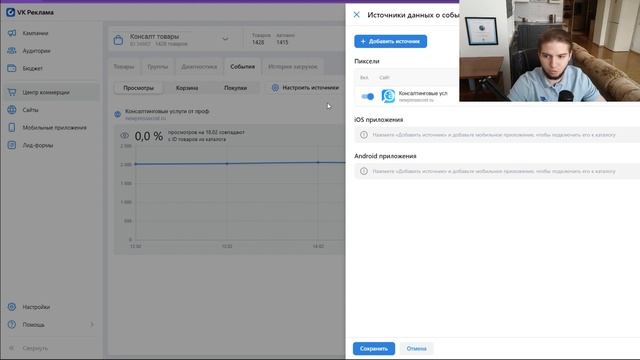Image resolution: width=640 pixels, height=360 pixels.
Task: Click the VK Реклама logo
Action: pos(30,12)
